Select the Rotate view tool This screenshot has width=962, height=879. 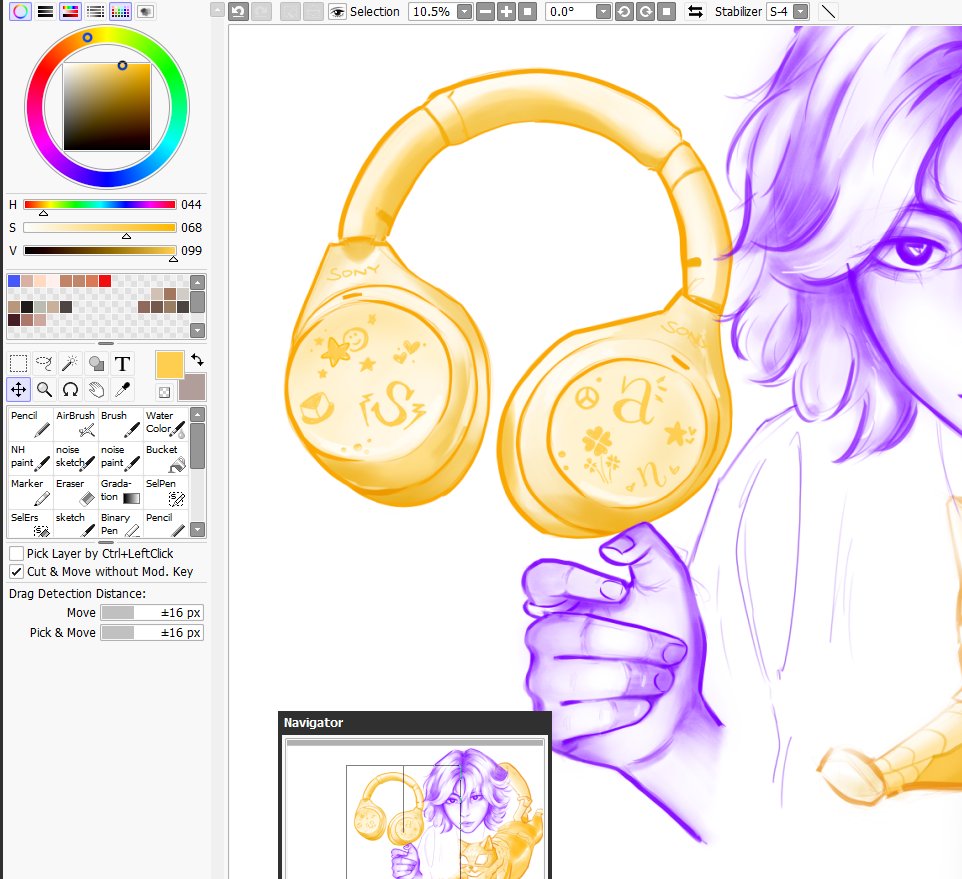[70, 390]
